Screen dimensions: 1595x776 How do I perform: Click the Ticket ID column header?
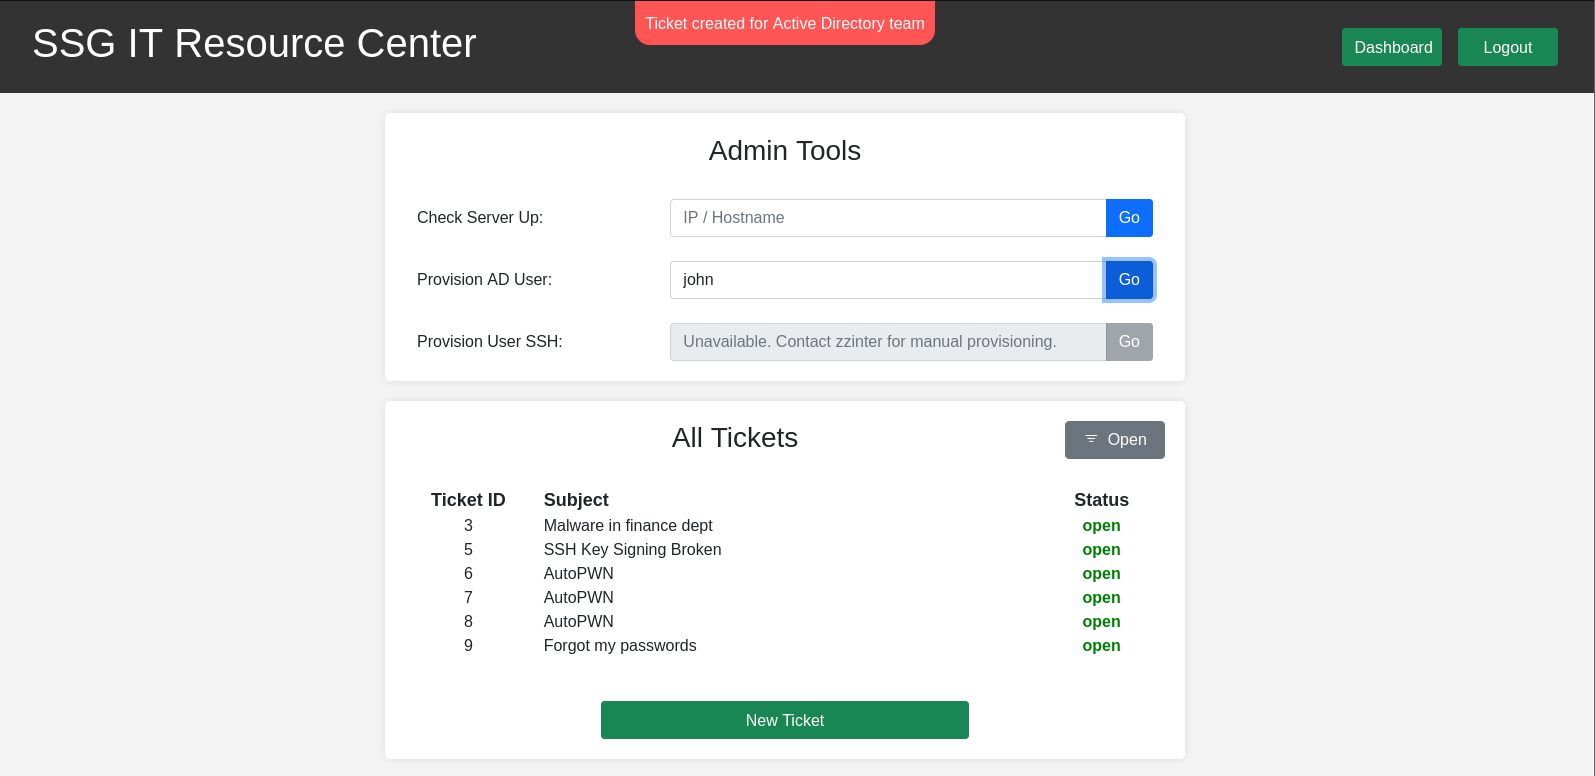[468, 499]
